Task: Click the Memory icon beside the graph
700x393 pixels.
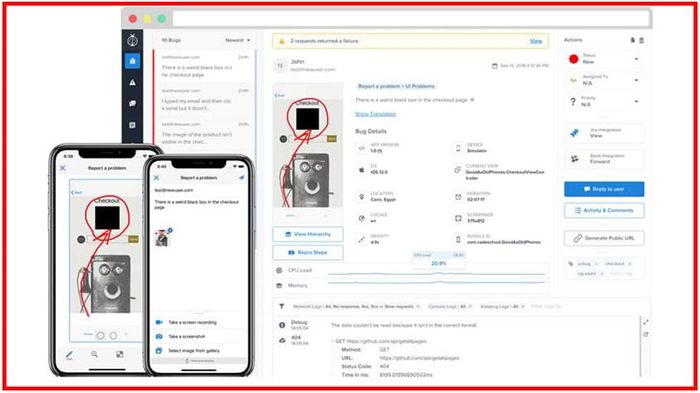Action: click(x=279, y=285)
